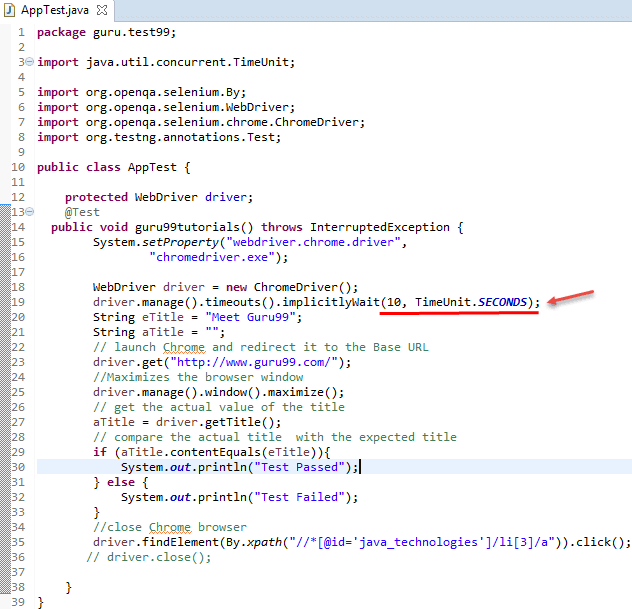Click '.click();' at end of line 35
This screenshot has height=609, width=632.
(x=601, y=542)
